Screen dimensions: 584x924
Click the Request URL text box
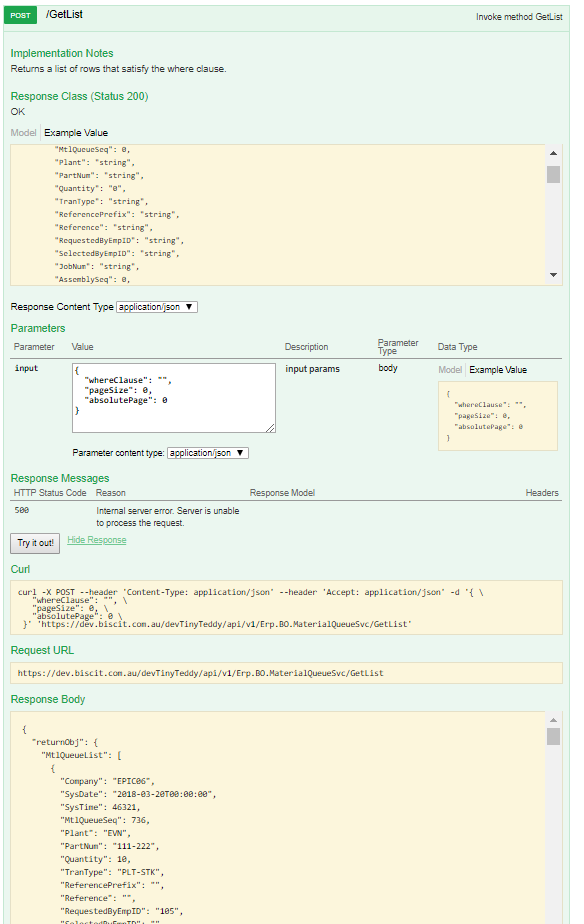pos(286,673)
